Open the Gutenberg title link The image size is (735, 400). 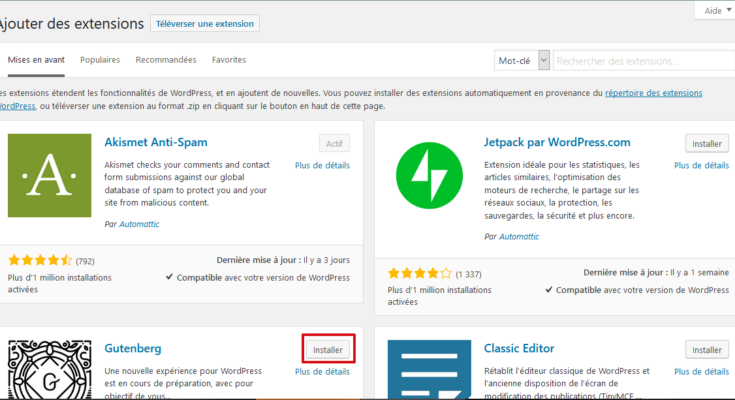coord(133,348)
